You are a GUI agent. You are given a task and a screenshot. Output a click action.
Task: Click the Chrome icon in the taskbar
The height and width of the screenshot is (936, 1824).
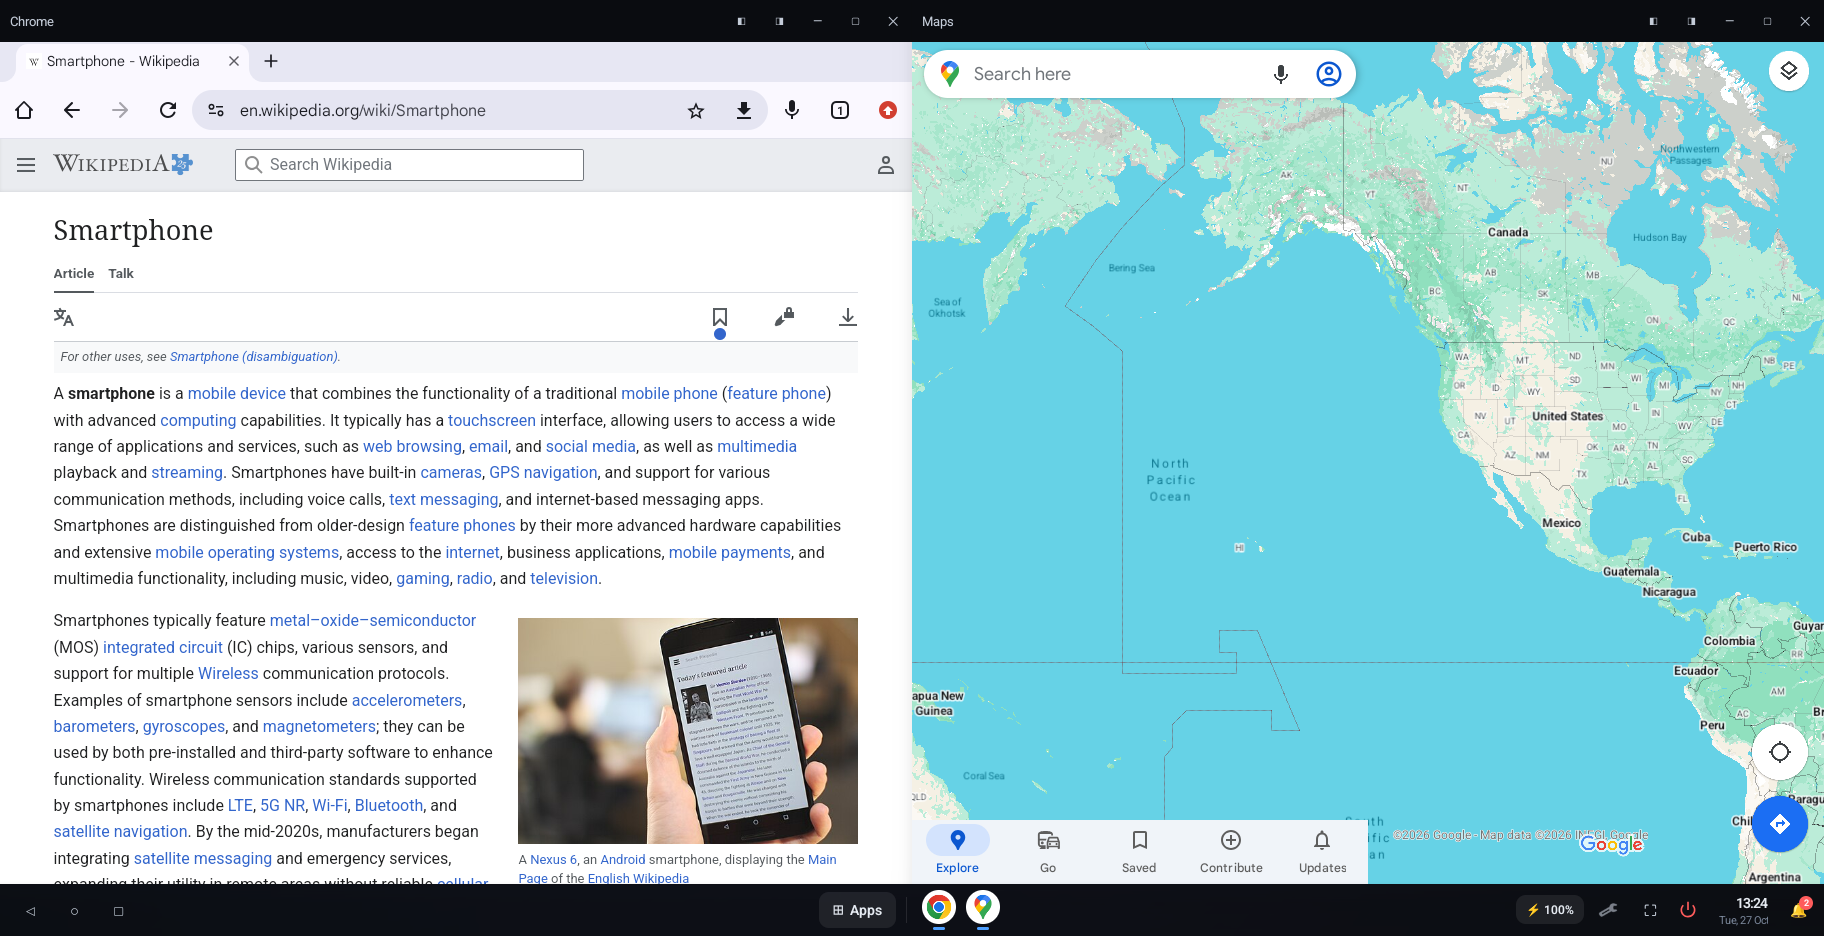[x=939, y=907]
